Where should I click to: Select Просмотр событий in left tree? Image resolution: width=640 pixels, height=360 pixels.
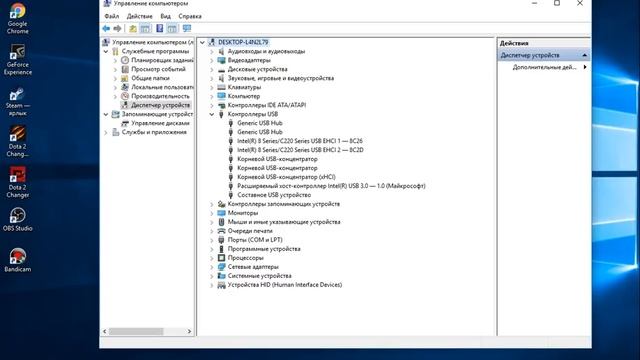(158, 69)
